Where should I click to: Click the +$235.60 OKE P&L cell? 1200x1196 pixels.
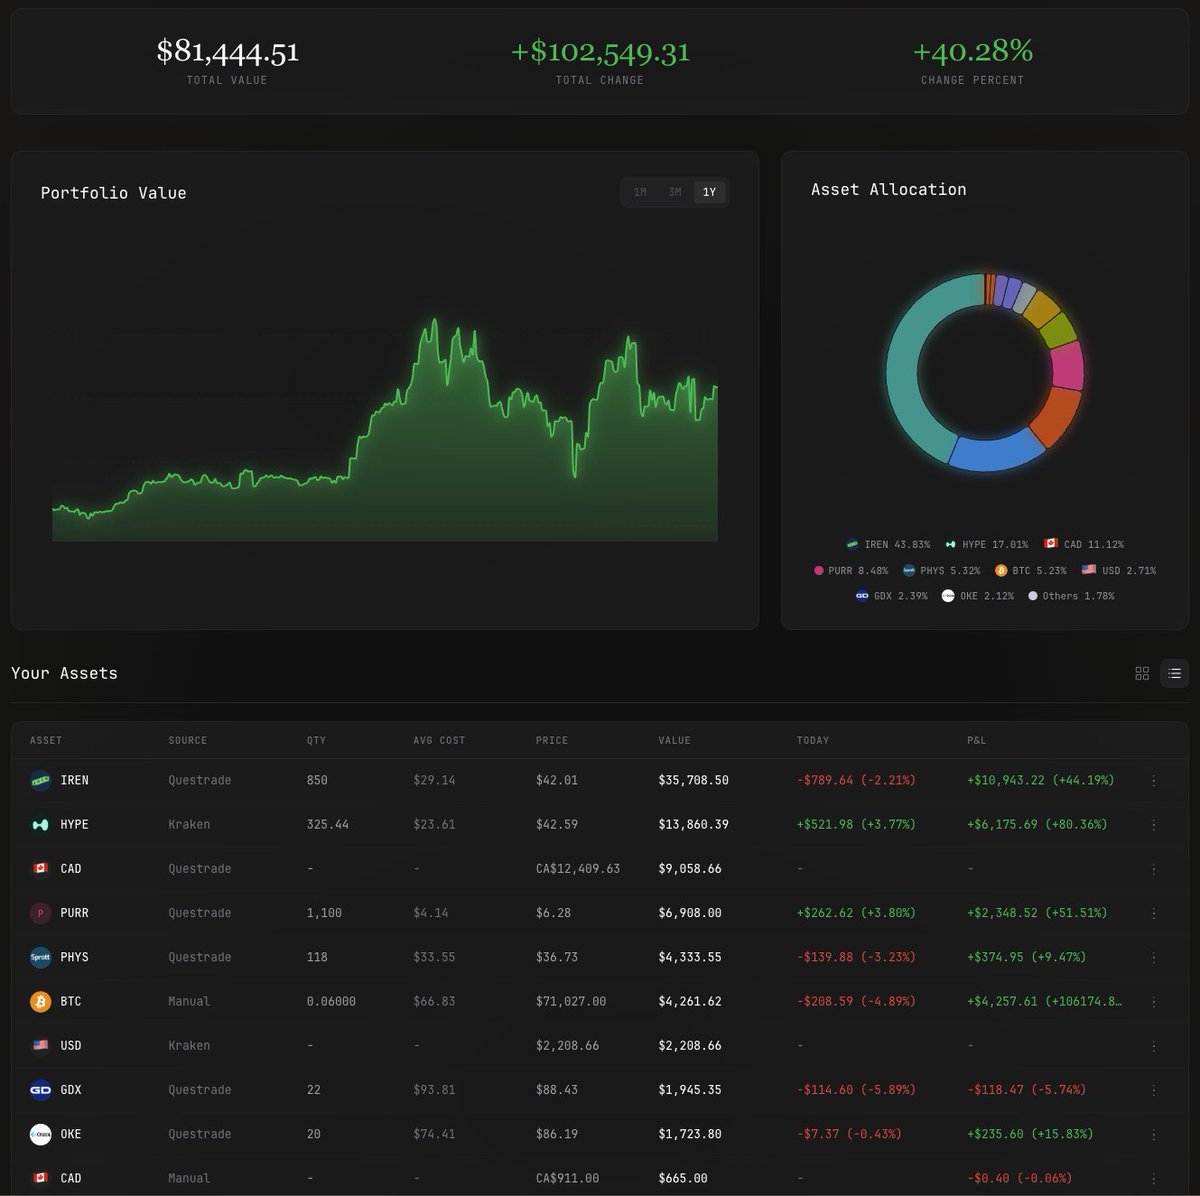coord(1030,1134)
